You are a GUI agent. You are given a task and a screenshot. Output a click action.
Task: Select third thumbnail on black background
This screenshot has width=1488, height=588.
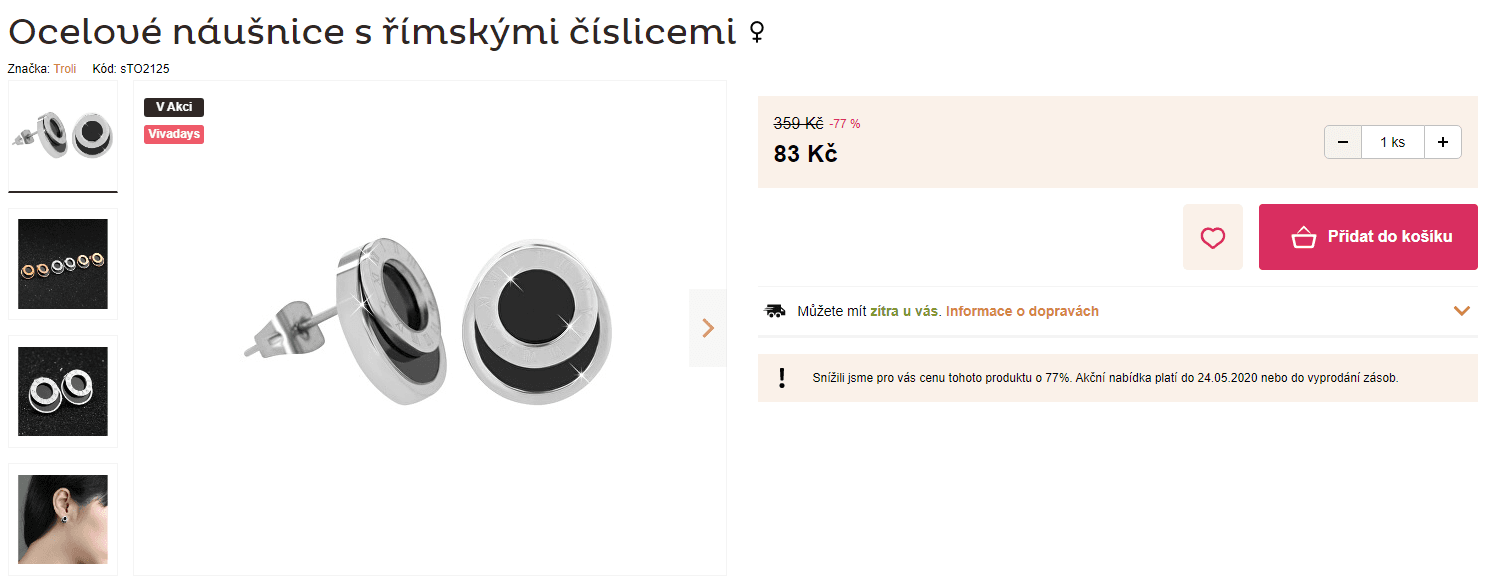(x=63, y=391)
